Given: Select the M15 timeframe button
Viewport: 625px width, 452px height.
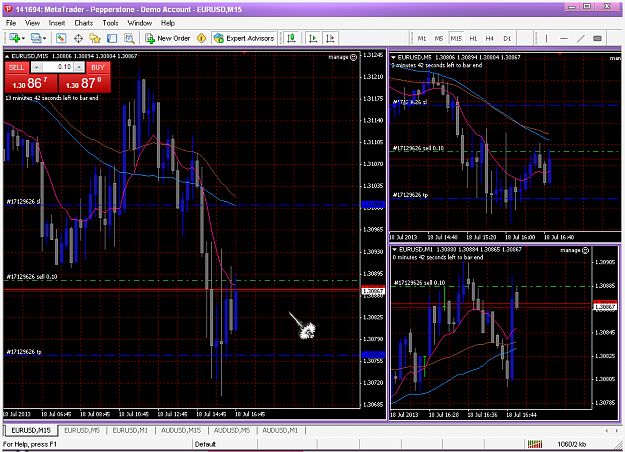Looking at the screenshot, I should point(456,39).
